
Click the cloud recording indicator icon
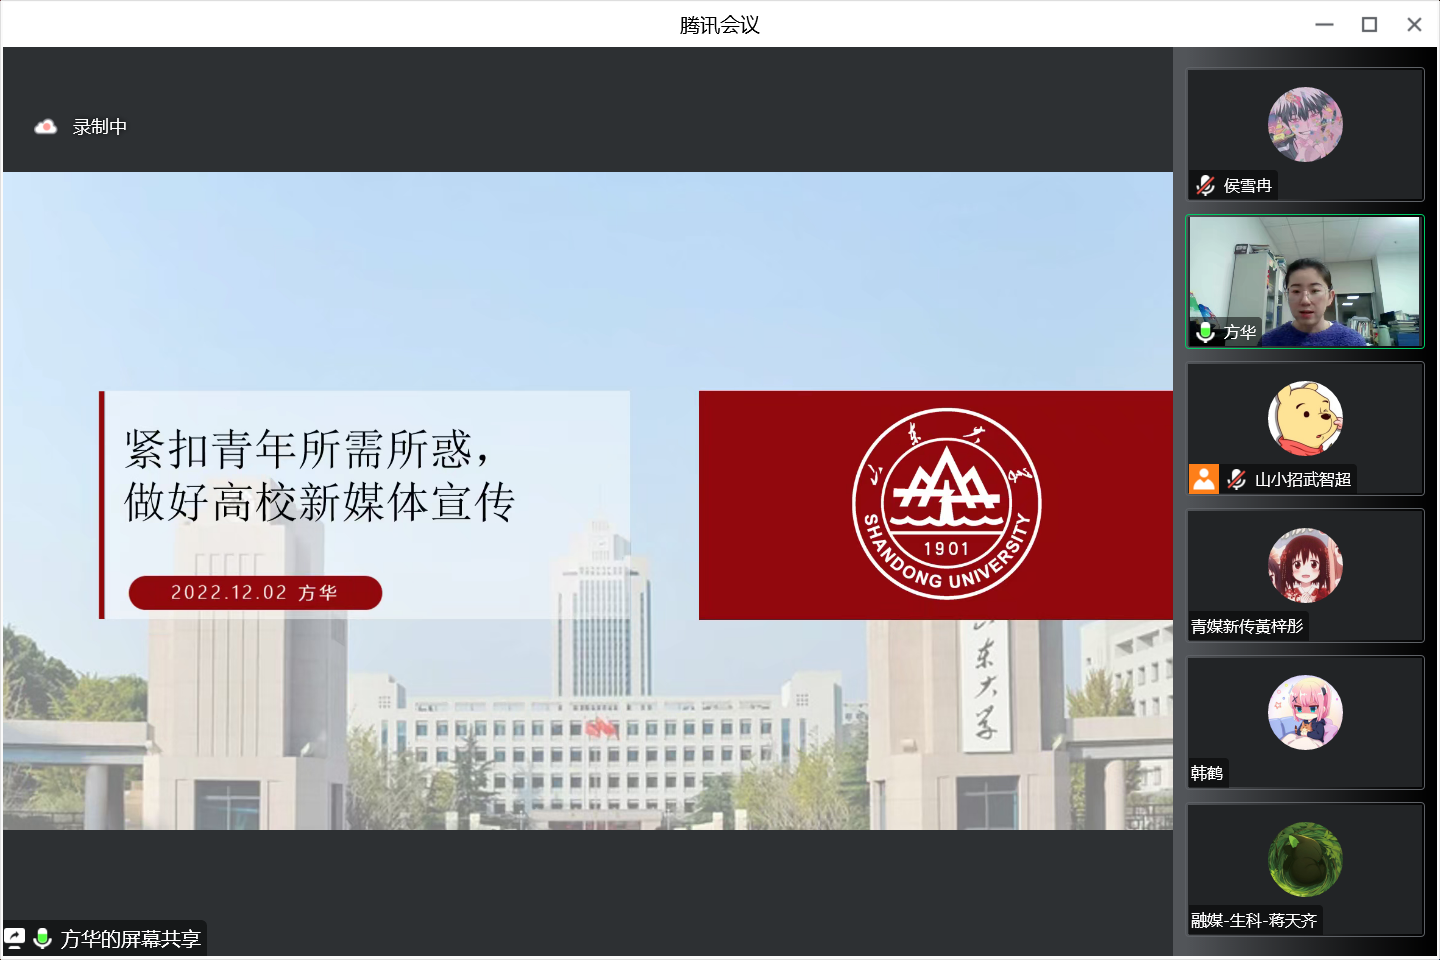coord(45,127)
